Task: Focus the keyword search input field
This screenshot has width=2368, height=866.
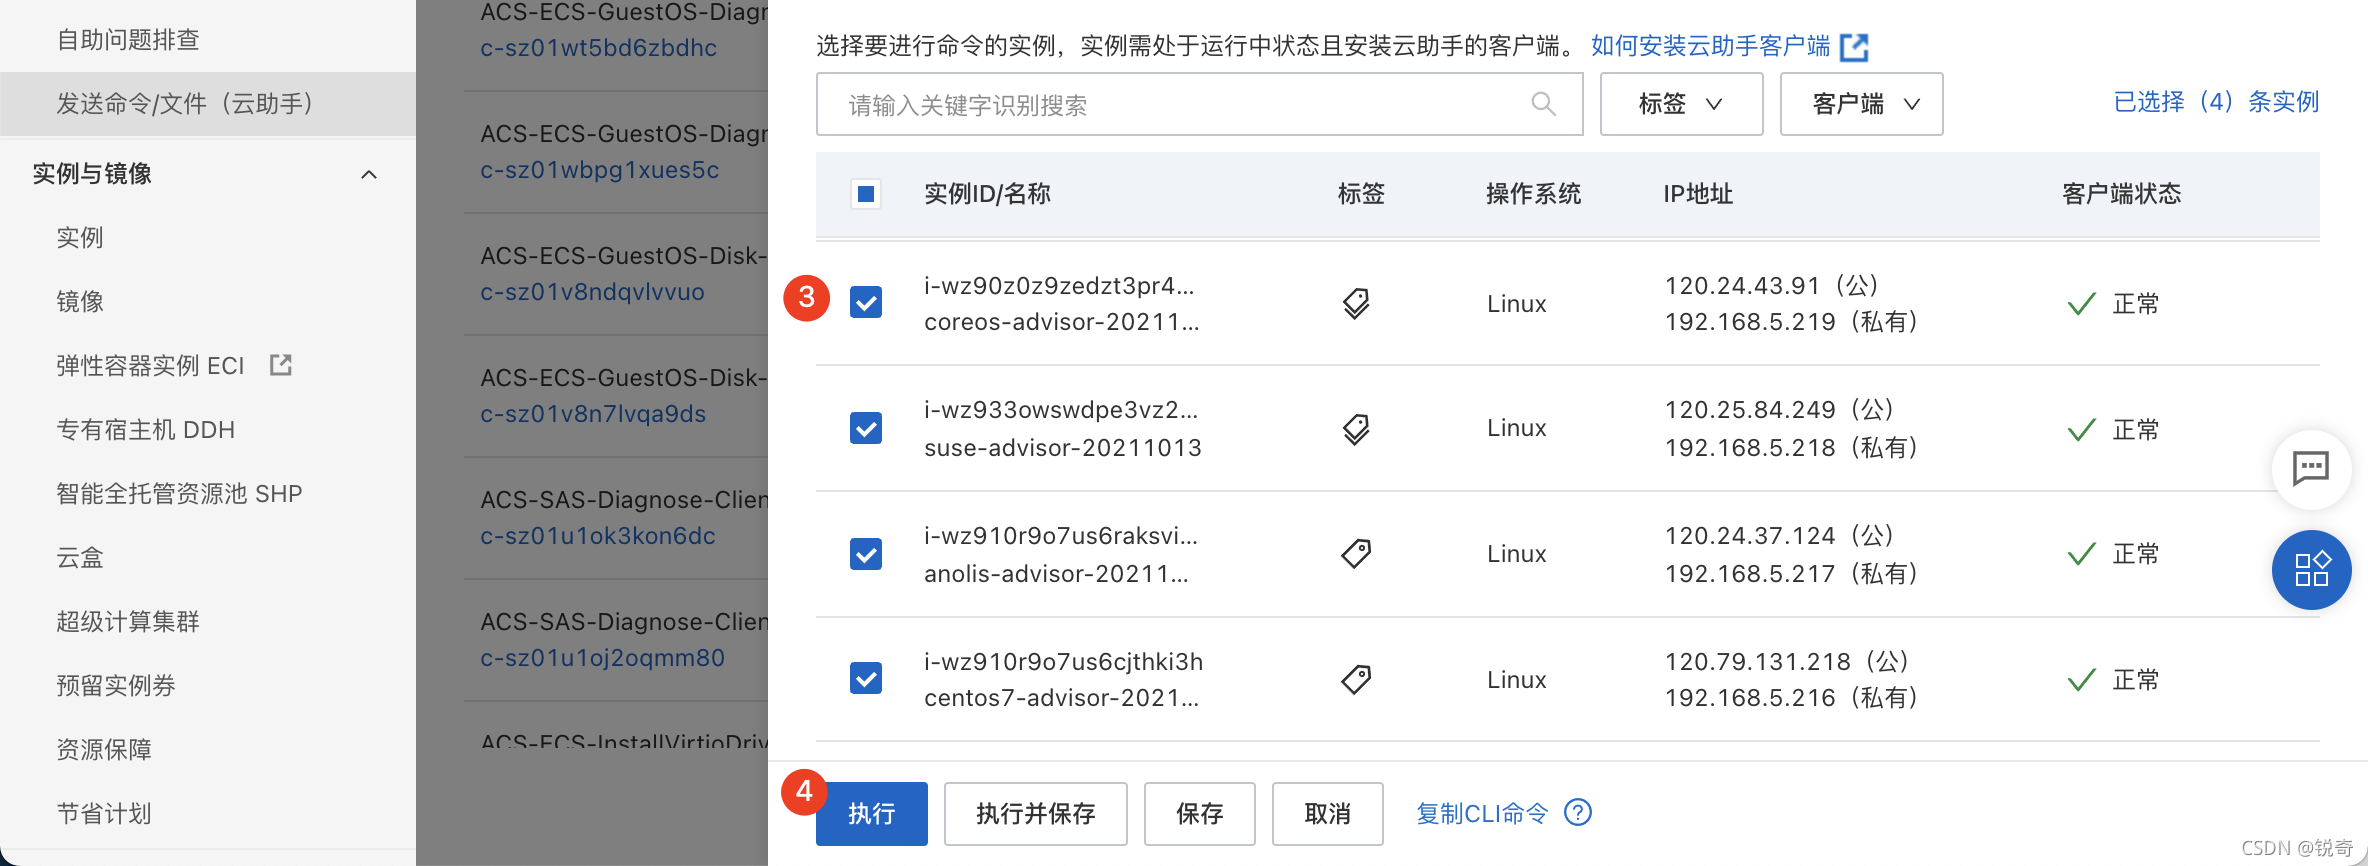Action: [x=1199, y=104]
